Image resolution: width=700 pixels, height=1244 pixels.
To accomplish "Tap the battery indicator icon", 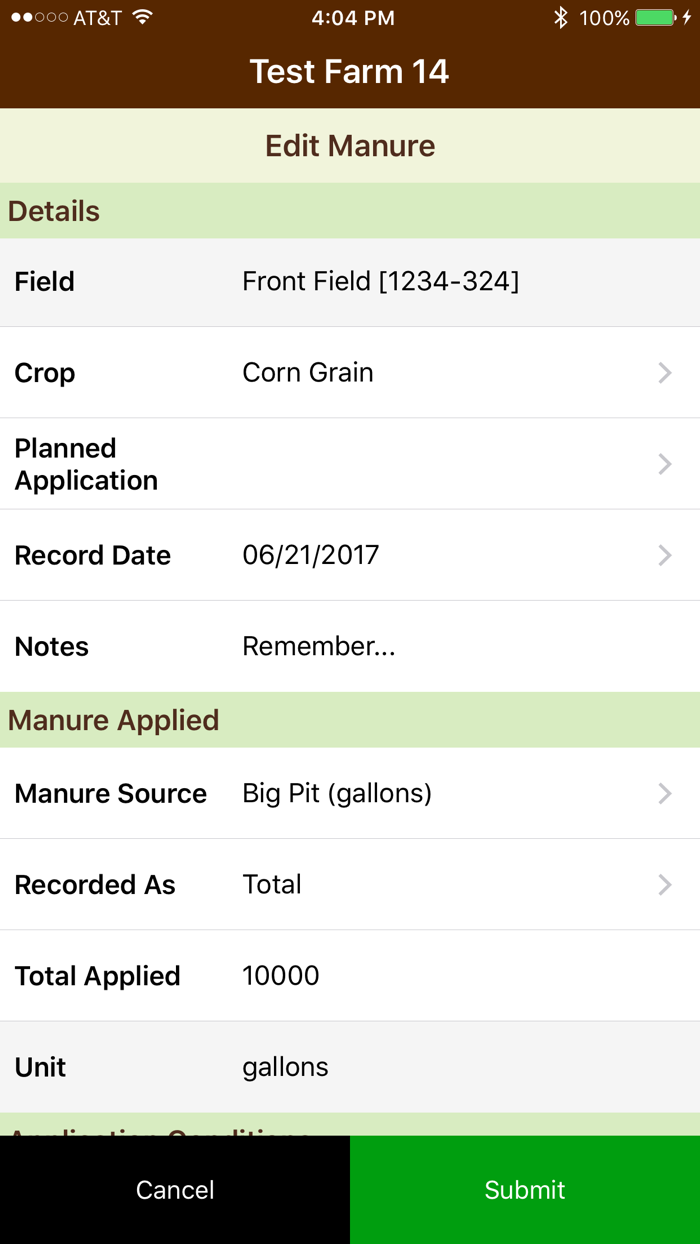I will (656, 18).
